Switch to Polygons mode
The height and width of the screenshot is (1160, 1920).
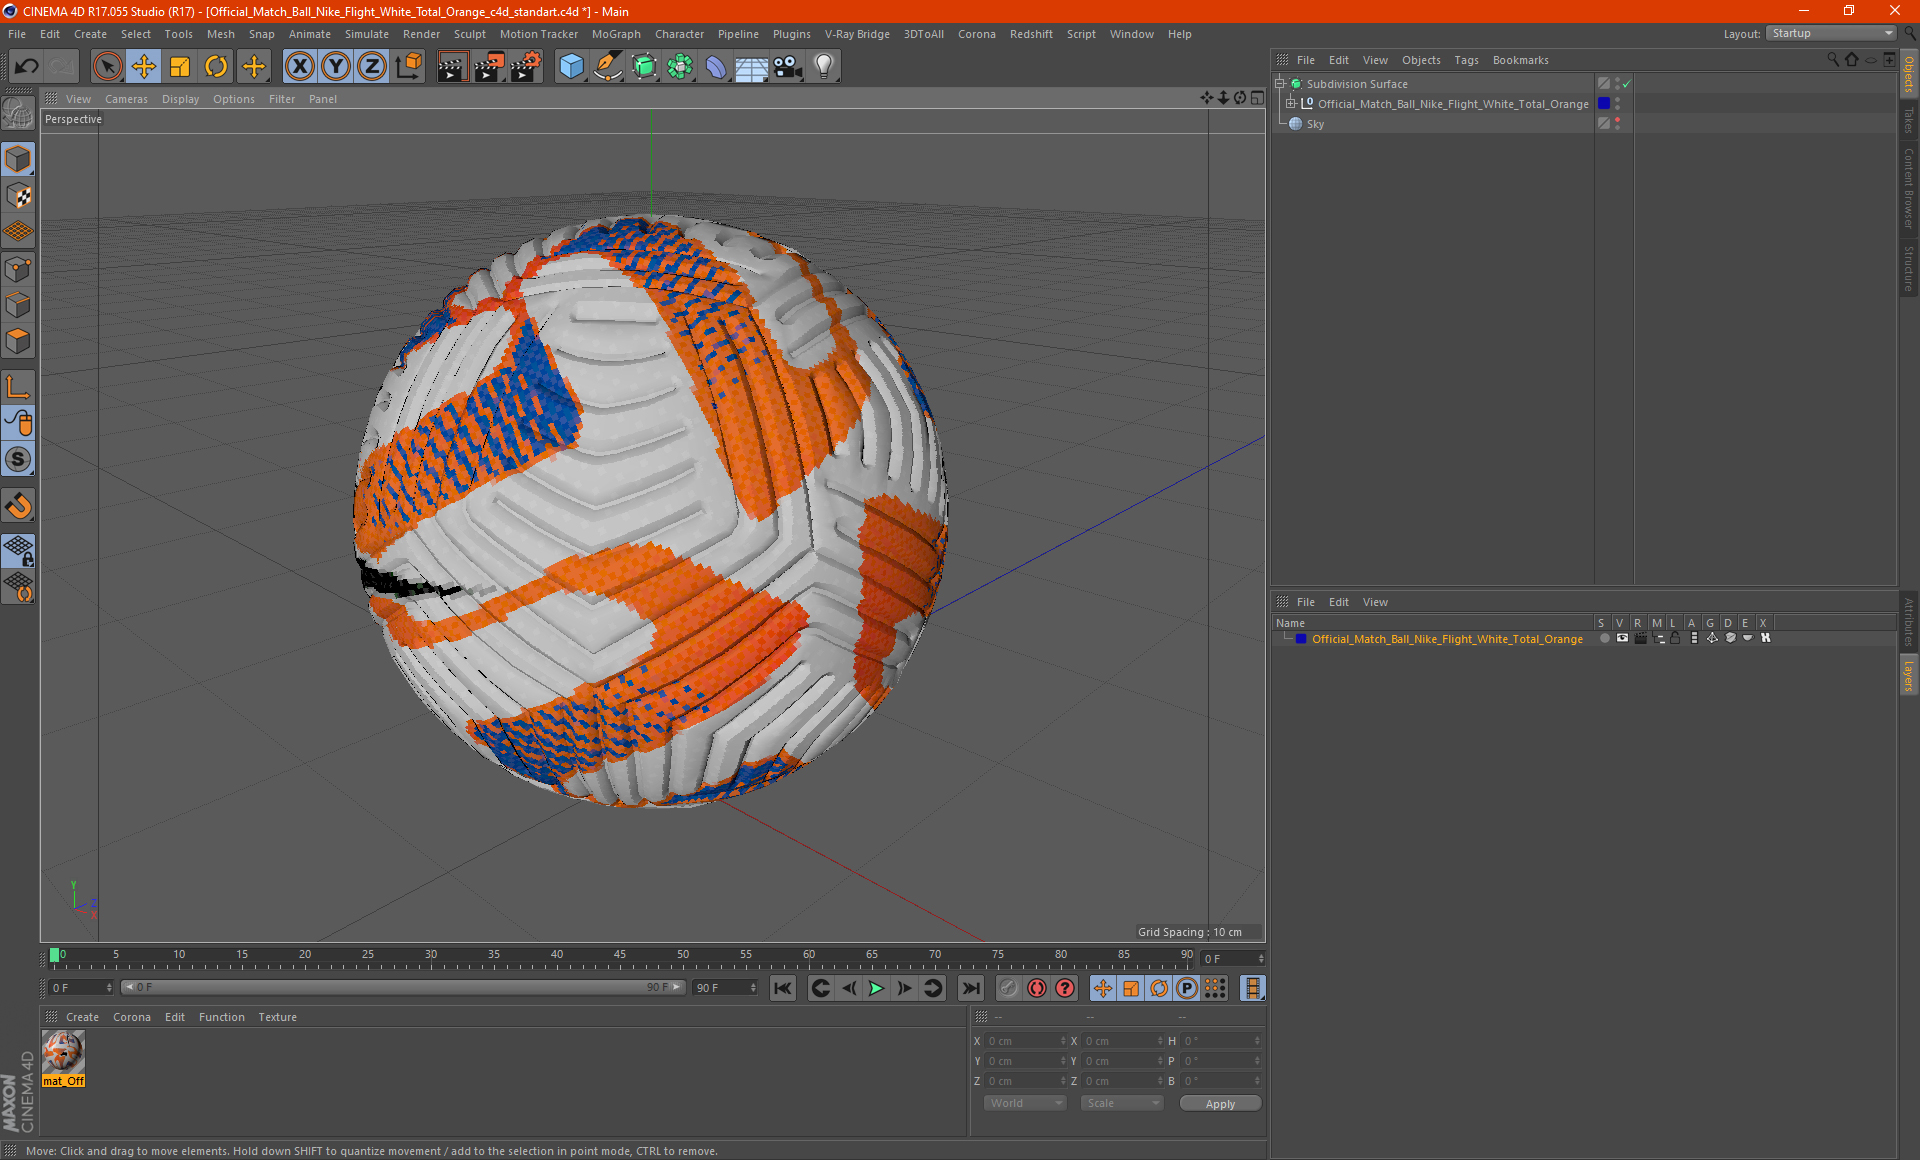coord(18,341)
